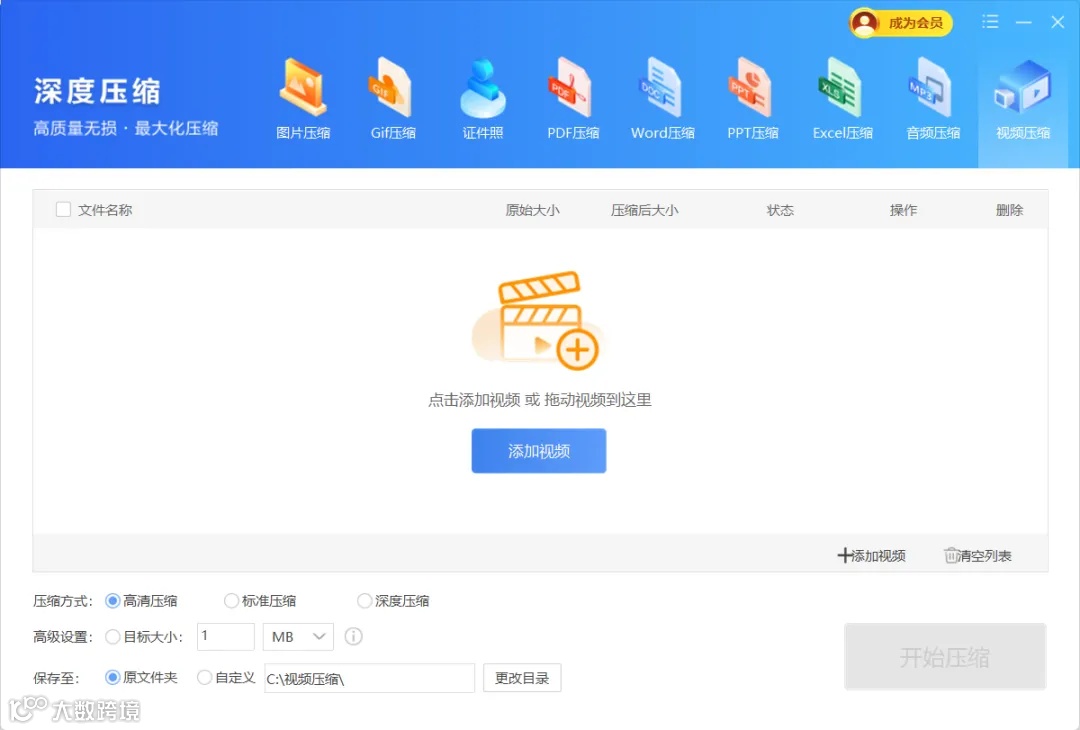Open the Word压缩 tool
Image resolution: width=1080 pixels, height=730 pixels.
tap(662, 95)
